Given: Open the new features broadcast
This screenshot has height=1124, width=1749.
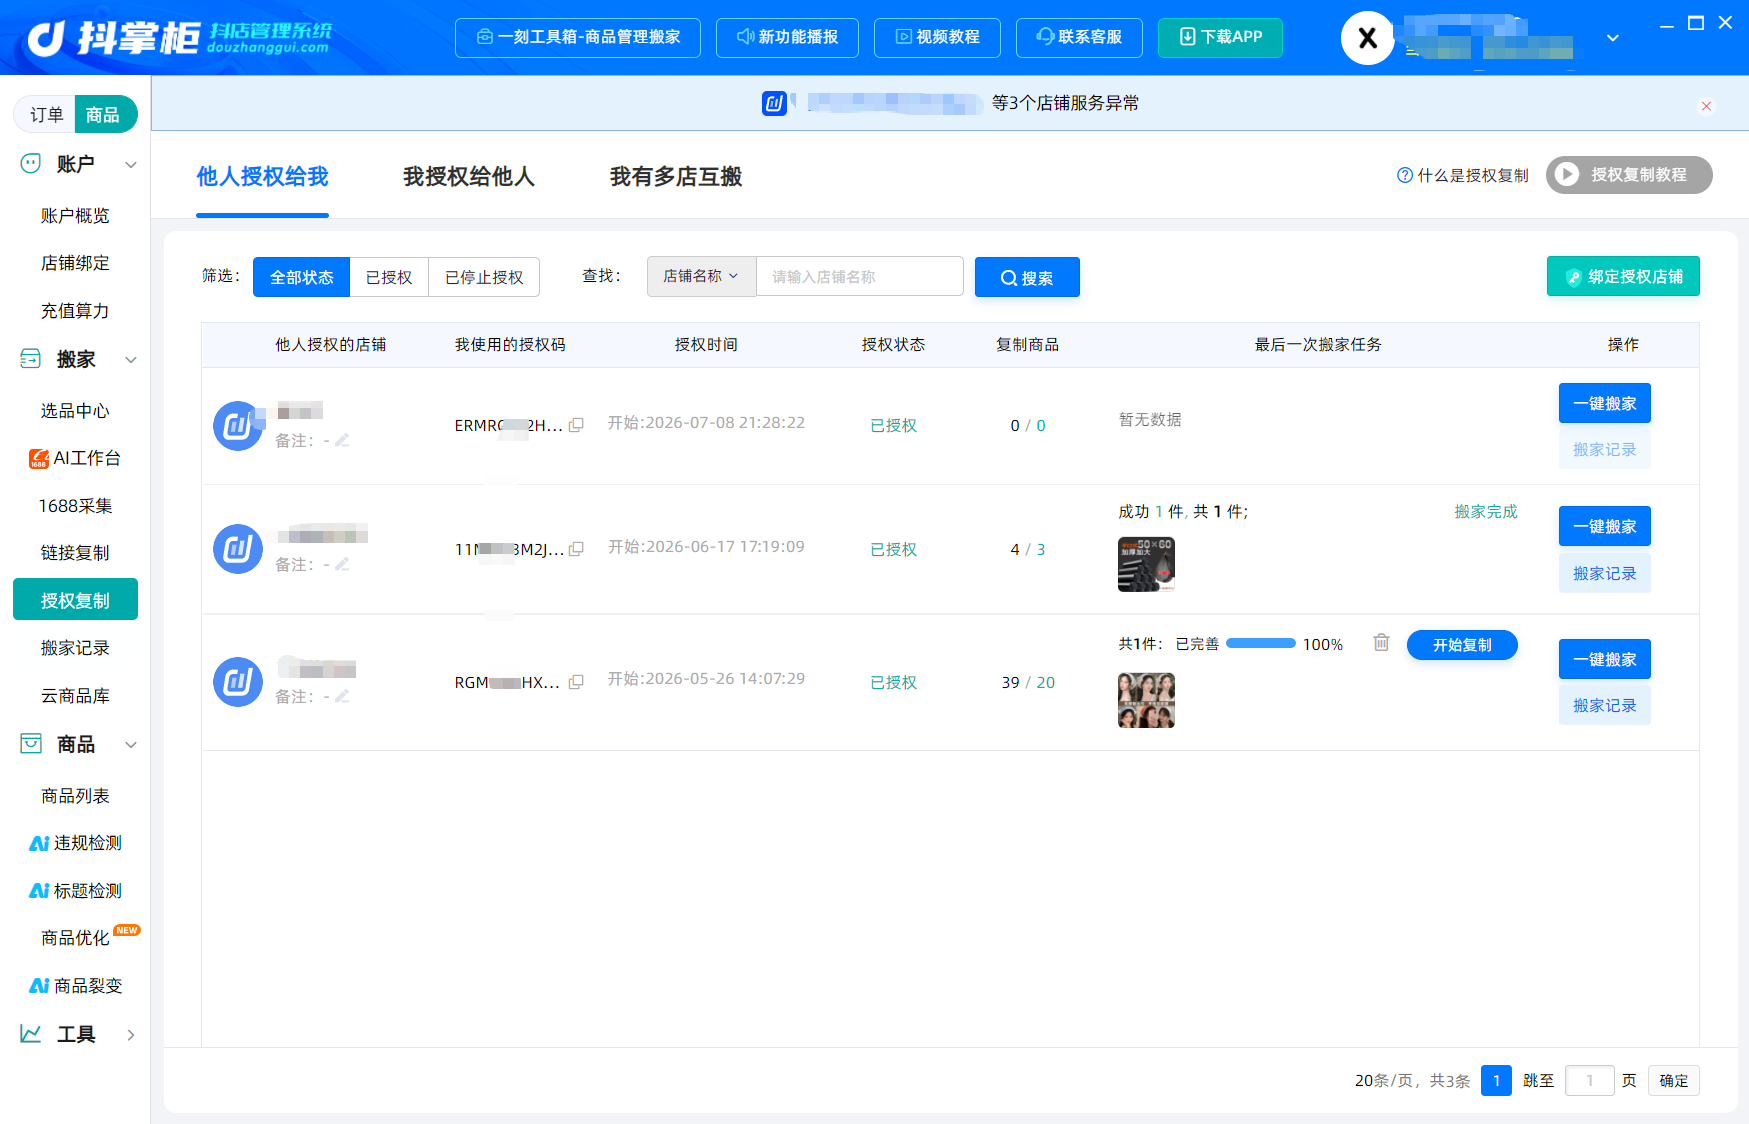Looking at the screenshot, I should (787, 37).
